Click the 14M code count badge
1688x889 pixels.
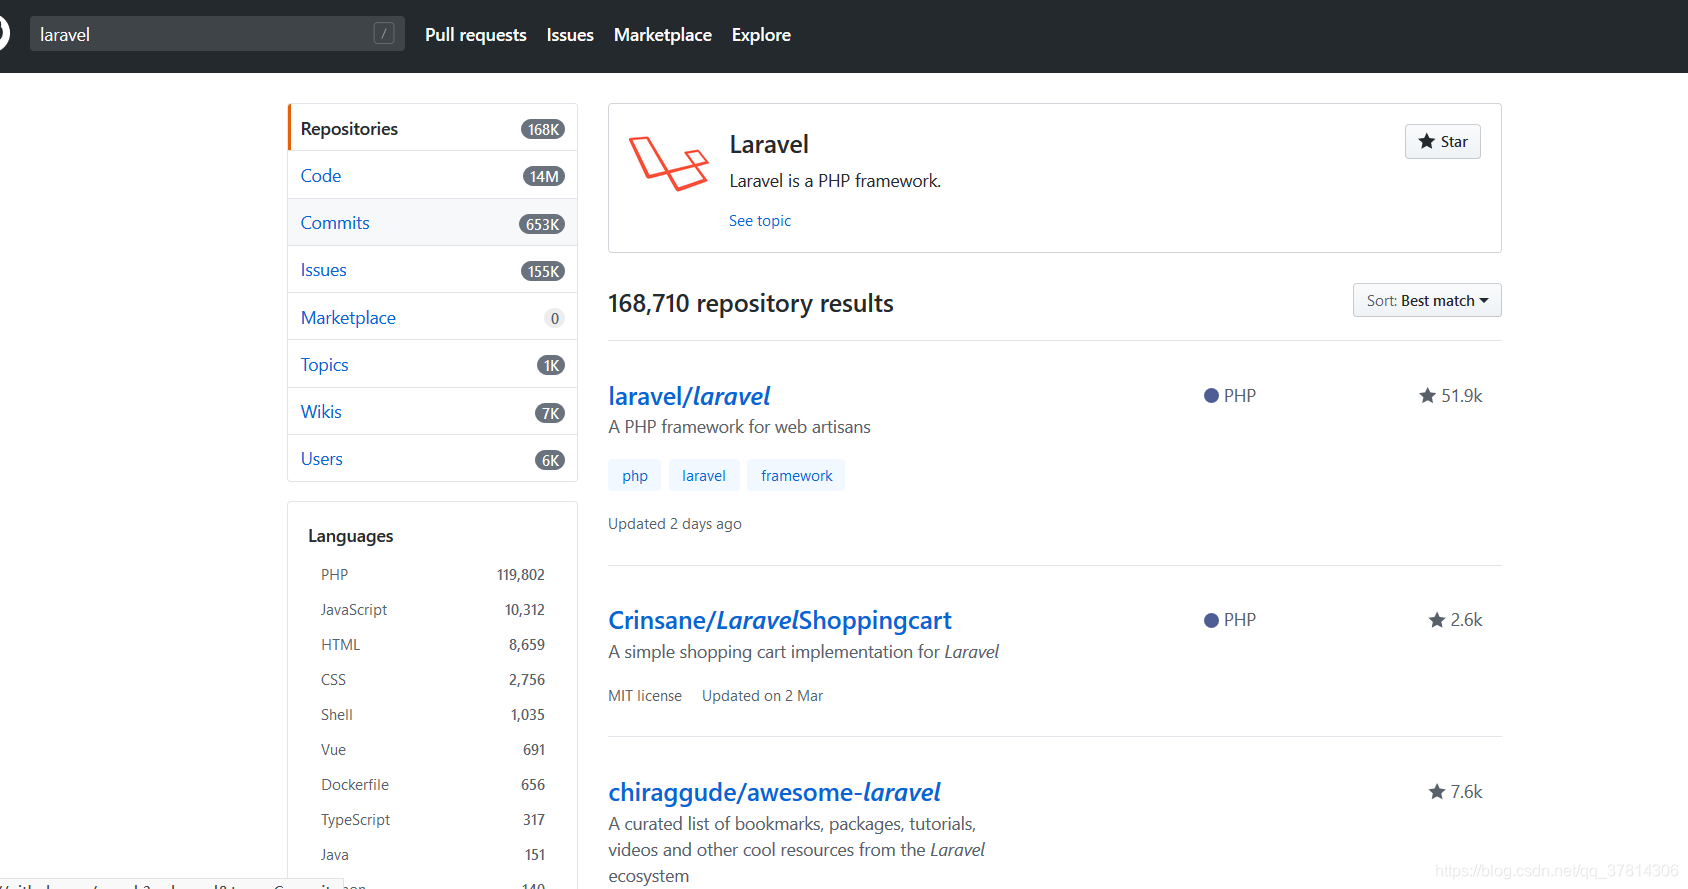pos(544,176)
